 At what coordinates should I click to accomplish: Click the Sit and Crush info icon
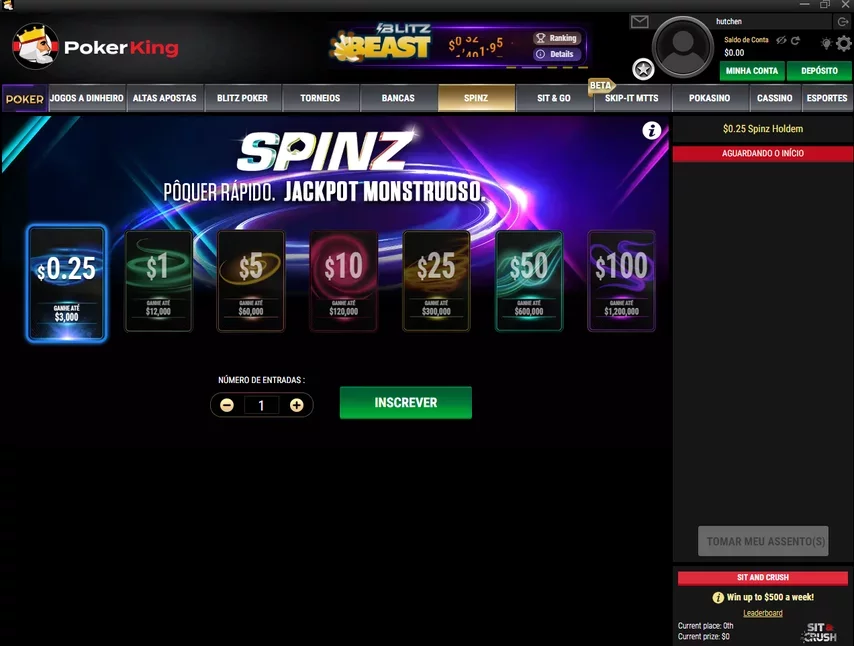pyautogui.click(x=718, y=598)
